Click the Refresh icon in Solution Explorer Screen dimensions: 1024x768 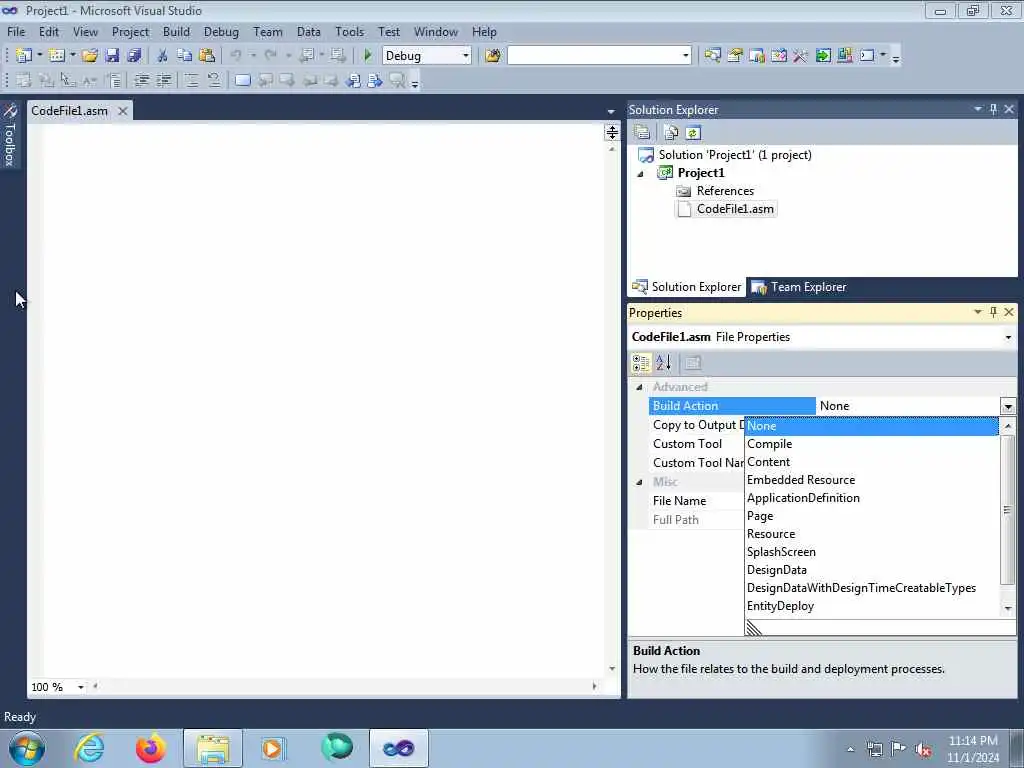[693, 133]
